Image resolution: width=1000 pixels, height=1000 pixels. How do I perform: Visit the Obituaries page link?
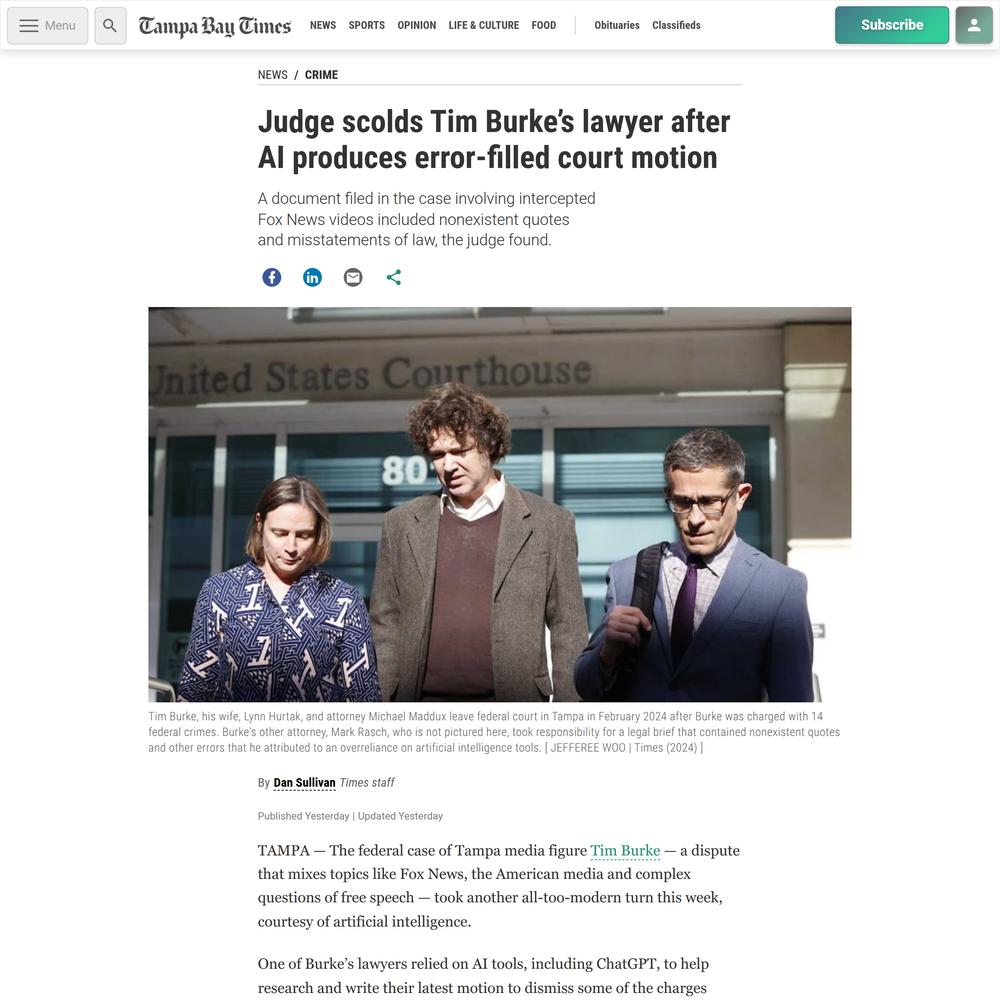coord(617,26)
